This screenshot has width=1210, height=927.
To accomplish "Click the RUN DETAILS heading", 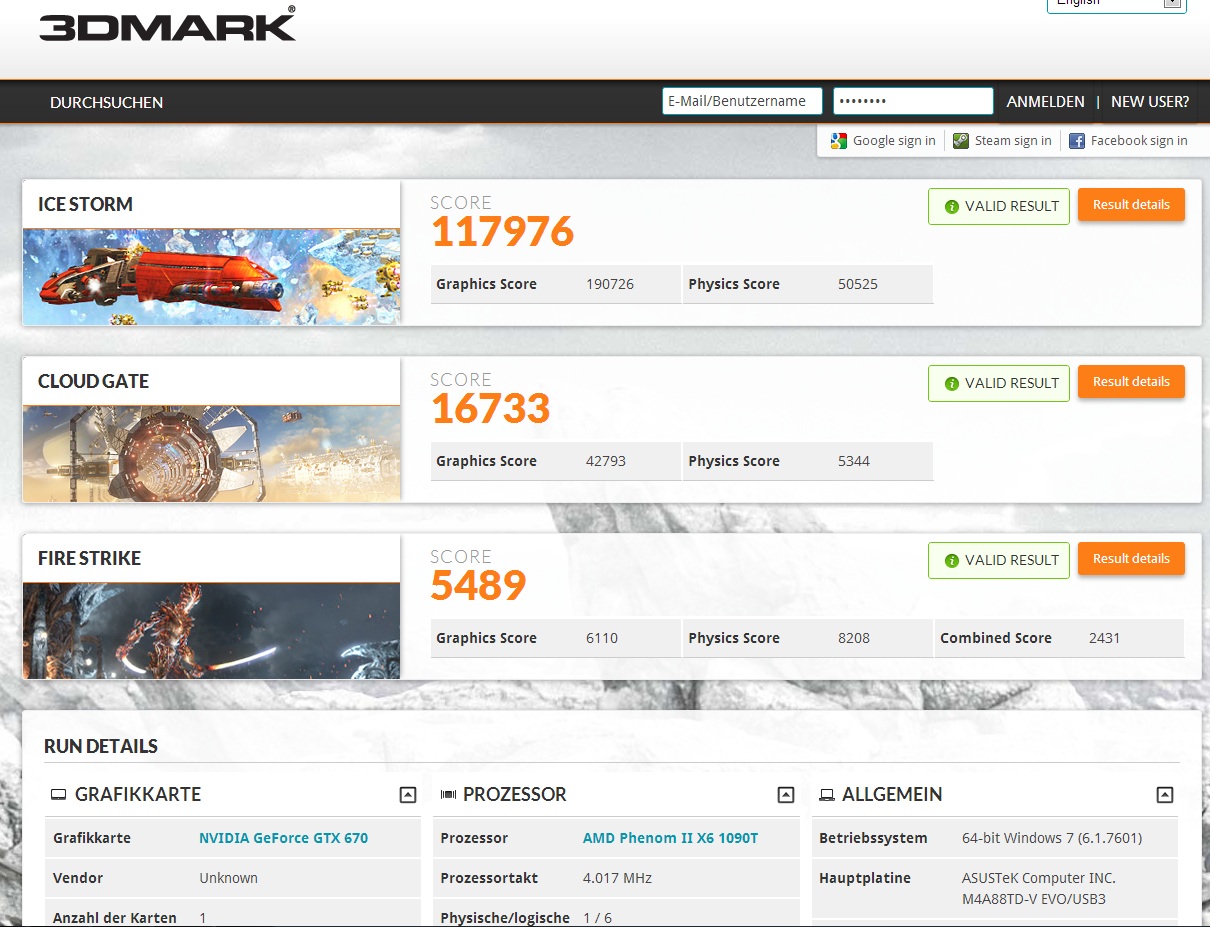I will pyautogui.click(x=101, y=746).
